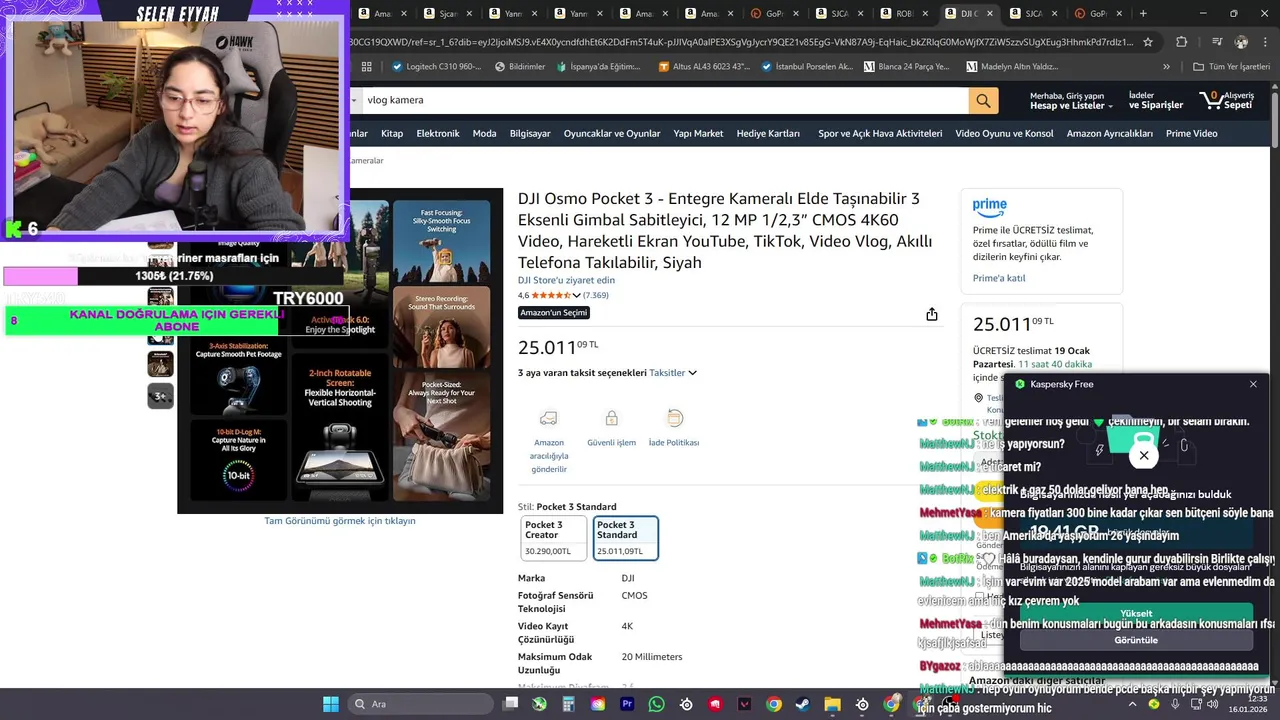Screen dimensions: 1280x720
Task: Click the Windows taskbar Ara search box
Action: [x=420, y=704]
